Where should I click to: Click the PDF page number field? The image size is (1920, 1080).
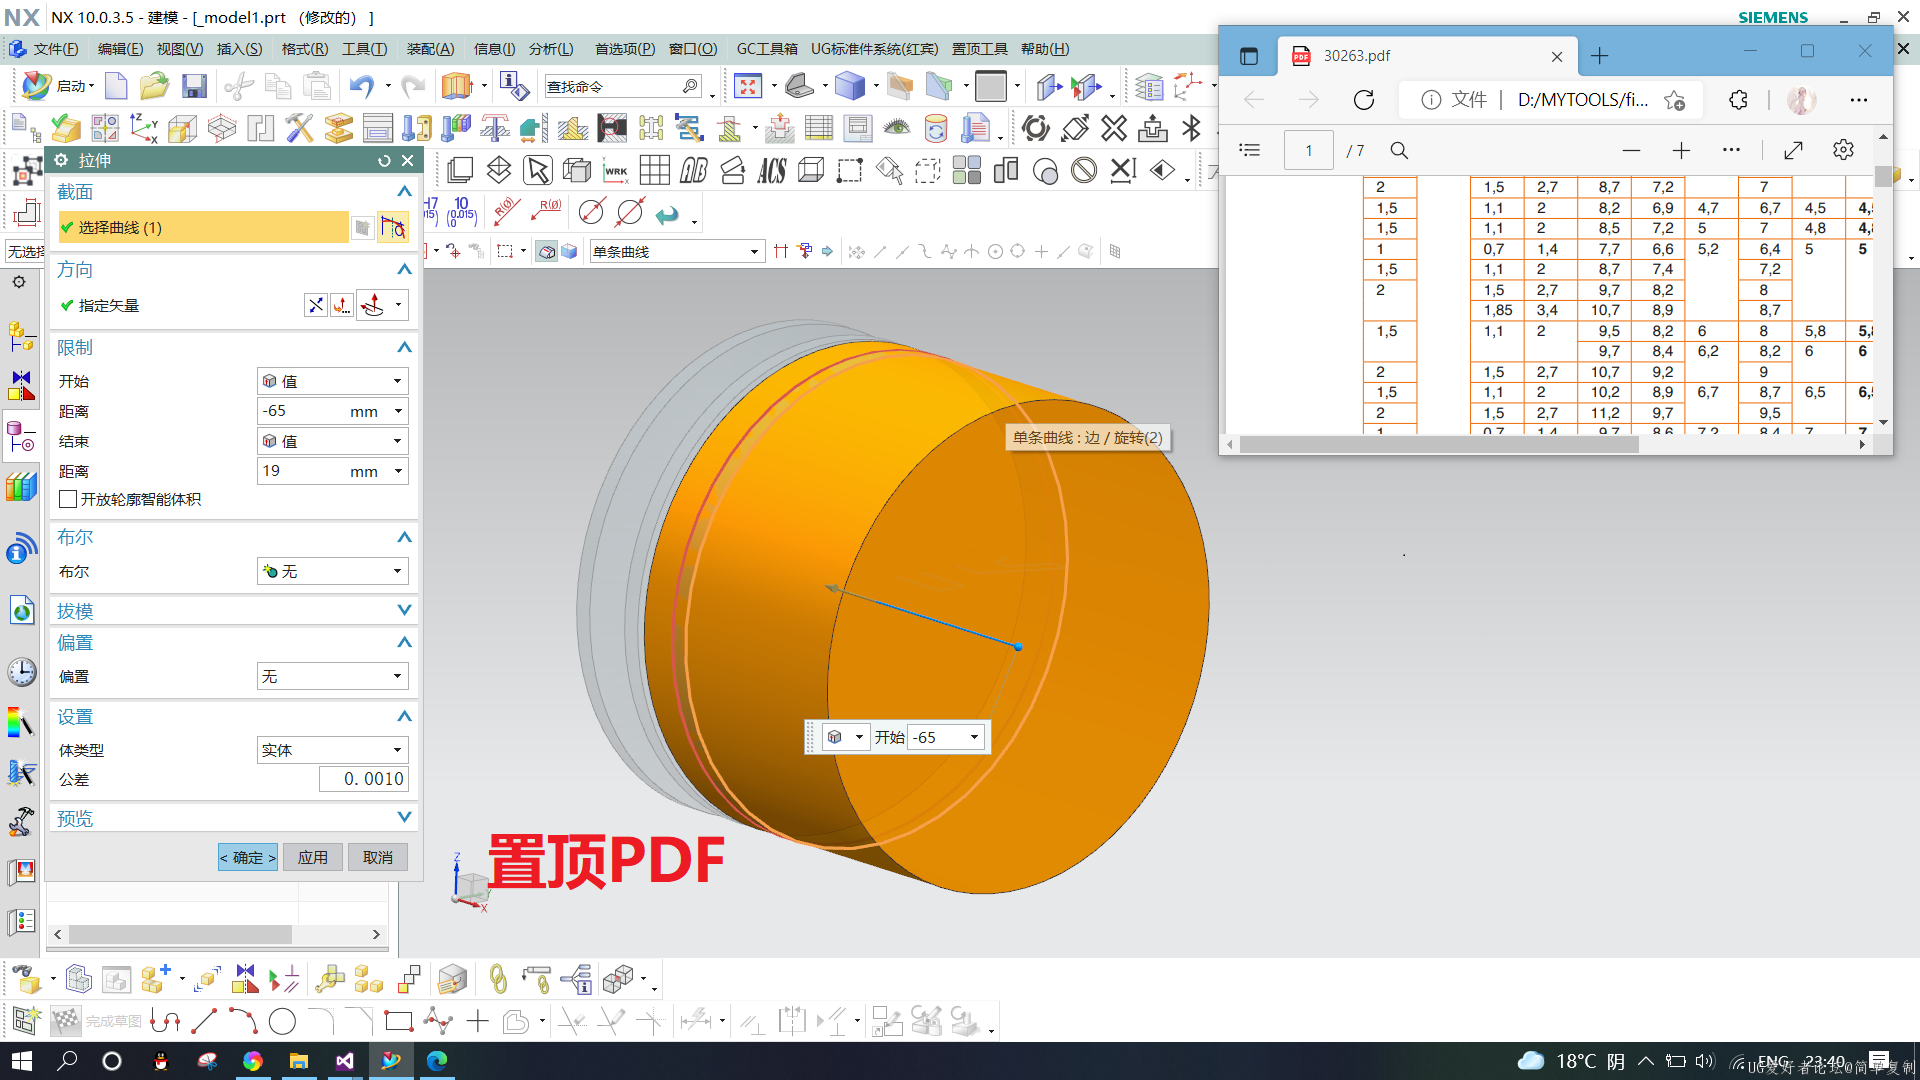click(x=1309, y=150)
